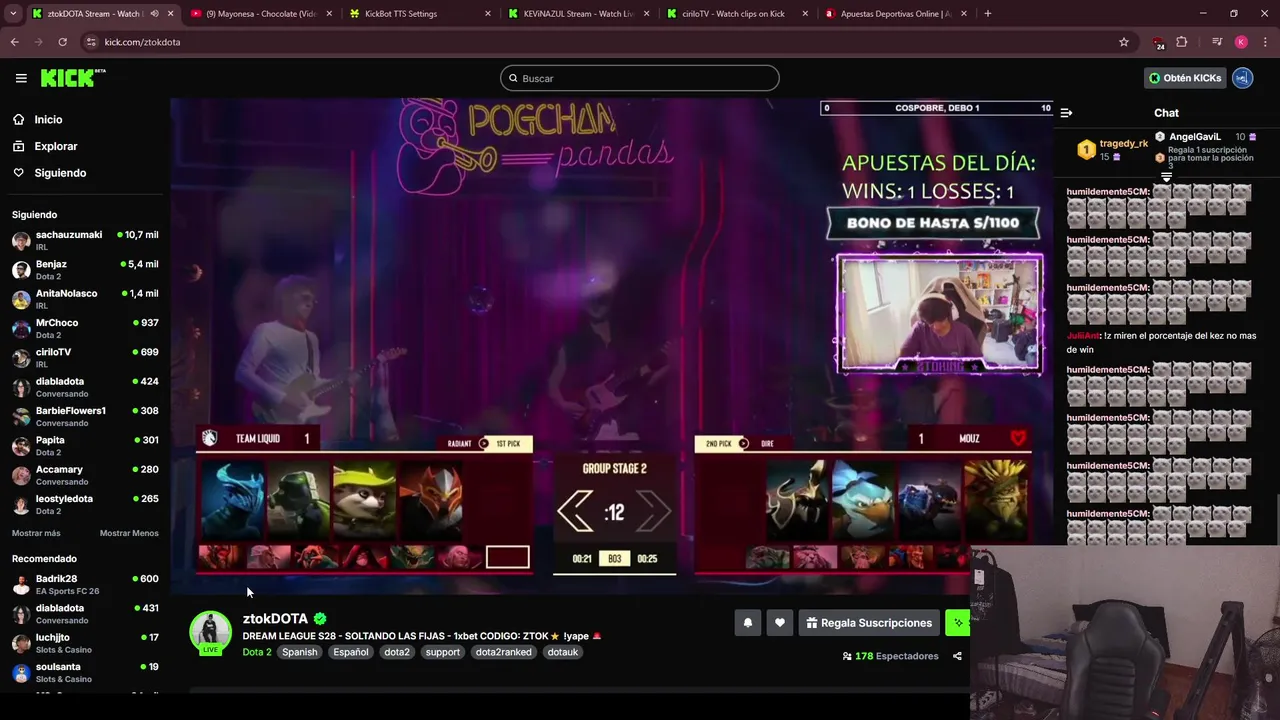The width and height of the screenshot is (1280, 720).
Task: Click the Obtén KICKs button
Action: (1185, 78)
